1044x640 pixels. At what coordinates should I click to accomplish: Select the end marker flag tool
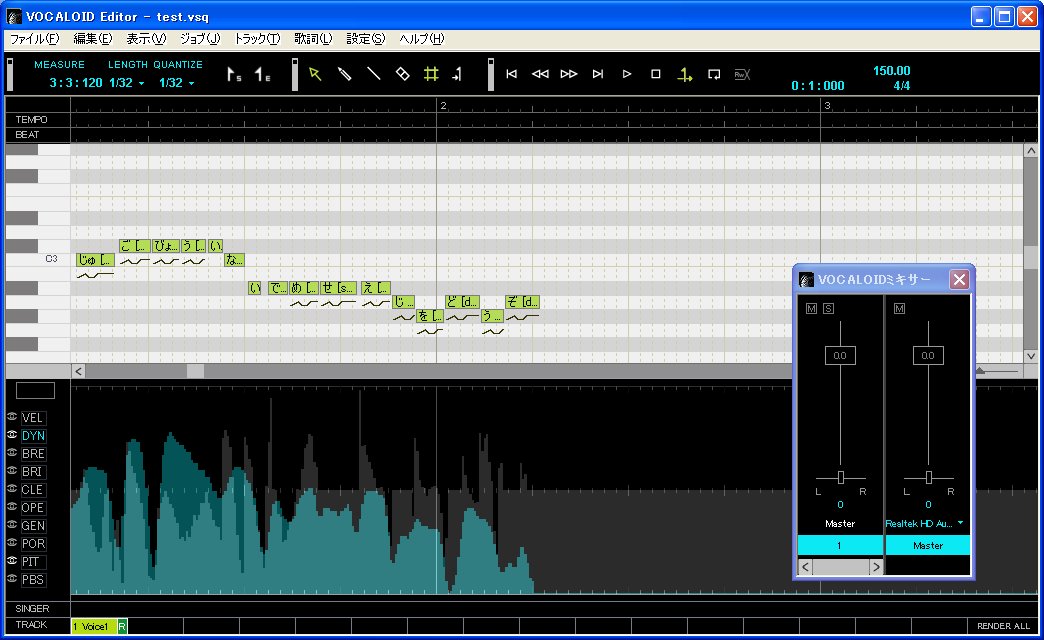coord(263,75)
